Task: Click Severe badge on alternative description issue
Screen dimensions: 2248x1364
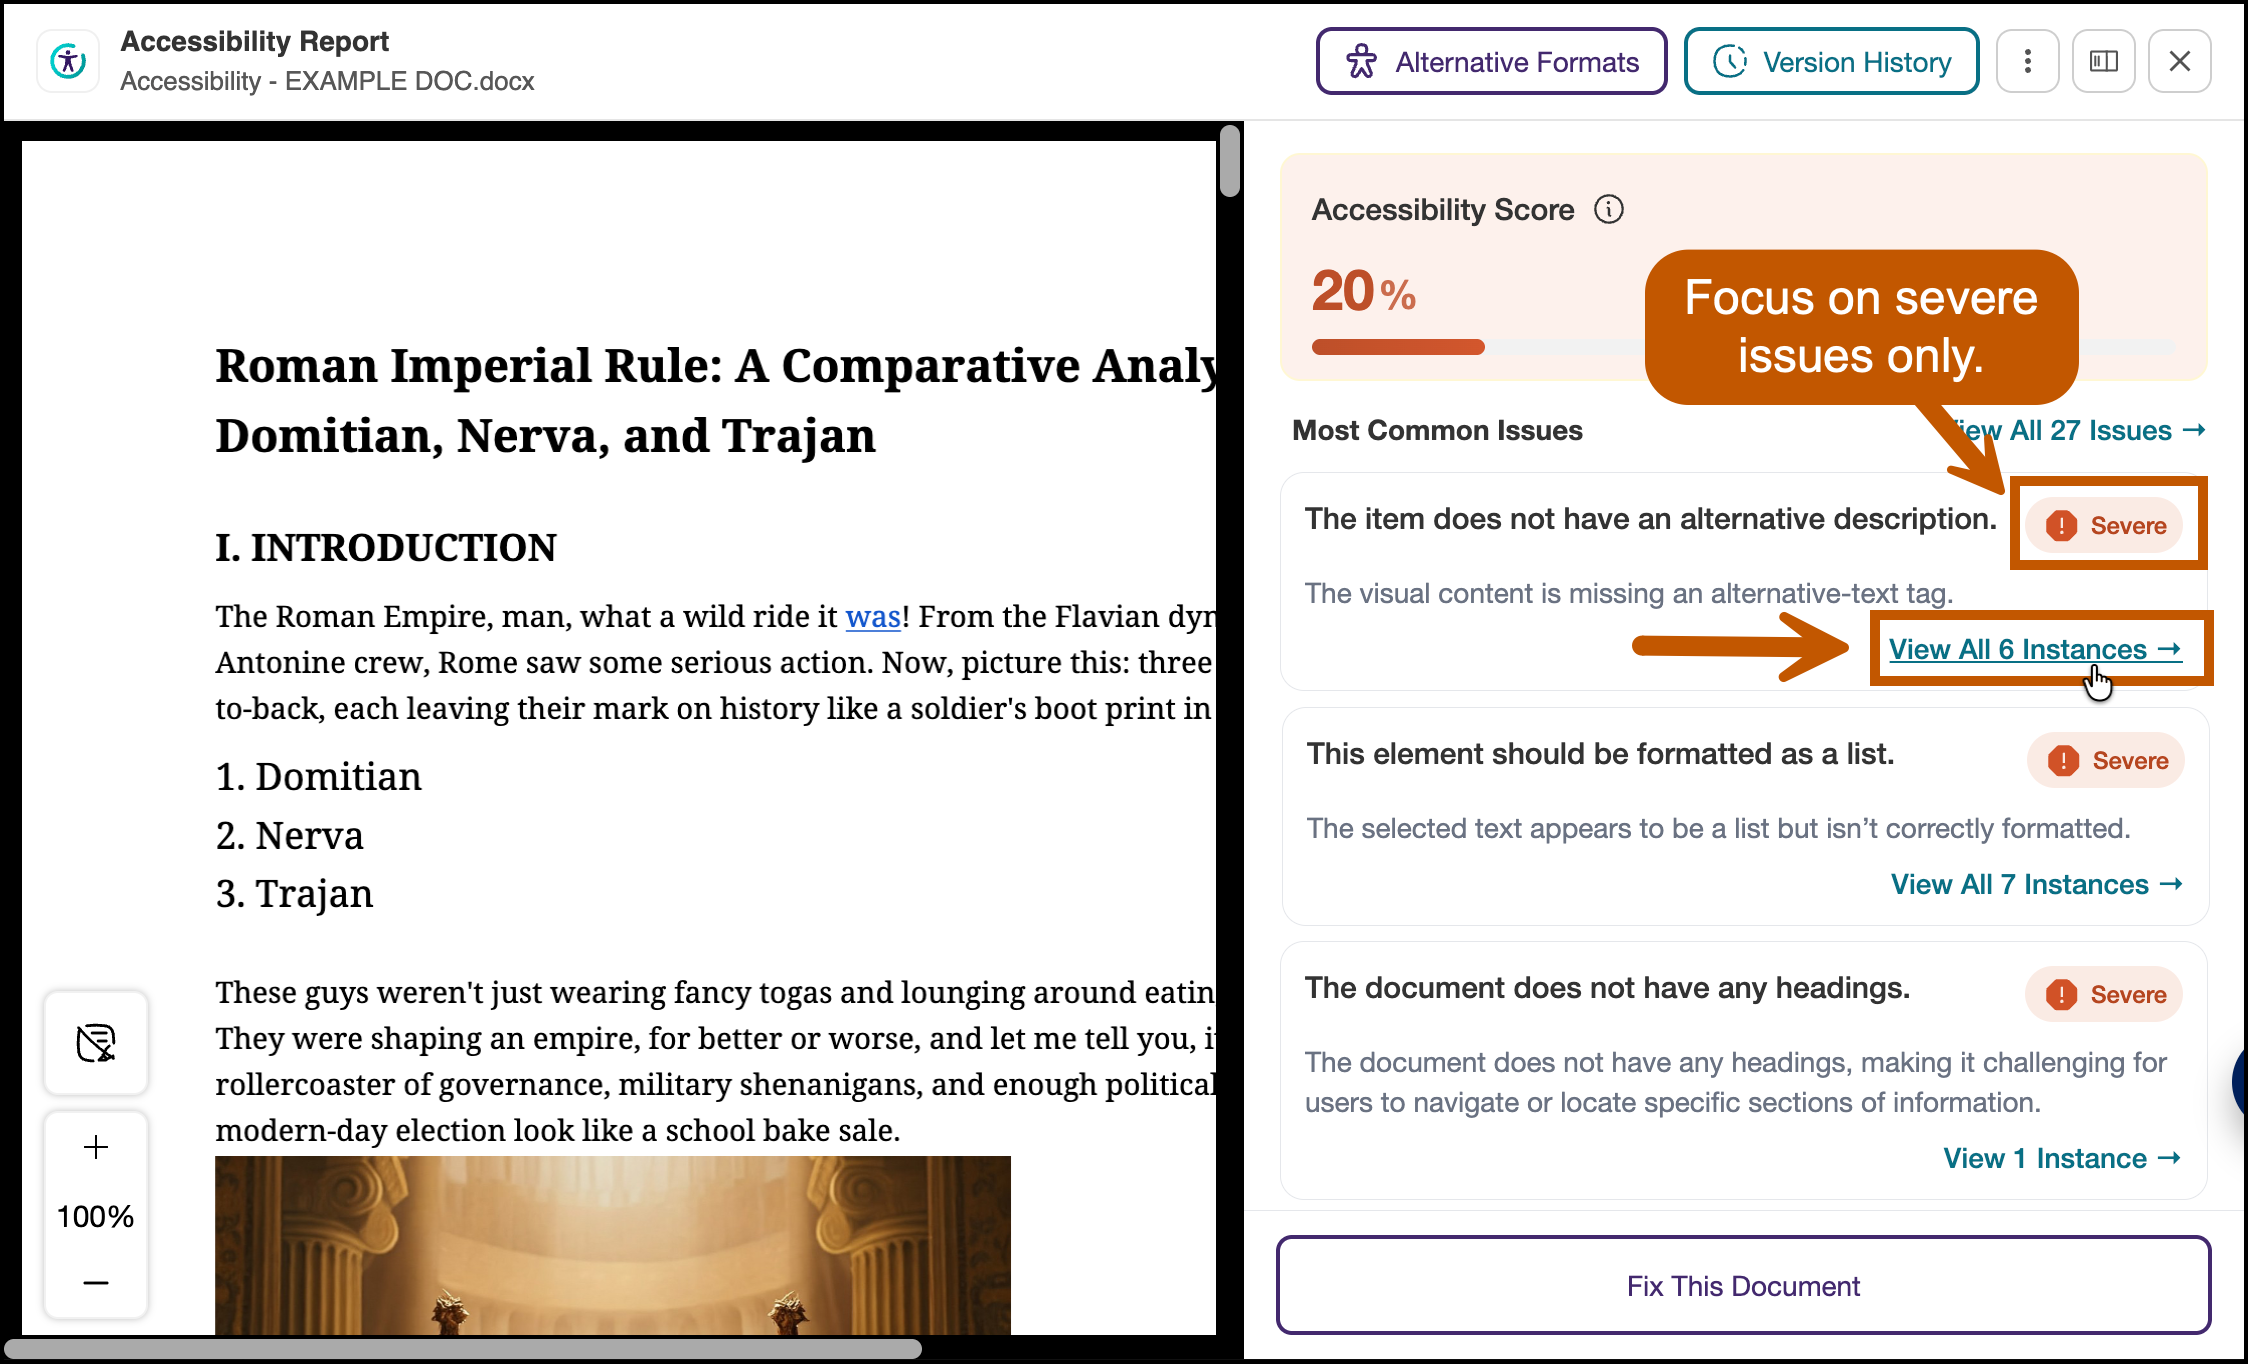Action: click(2105, 525)
